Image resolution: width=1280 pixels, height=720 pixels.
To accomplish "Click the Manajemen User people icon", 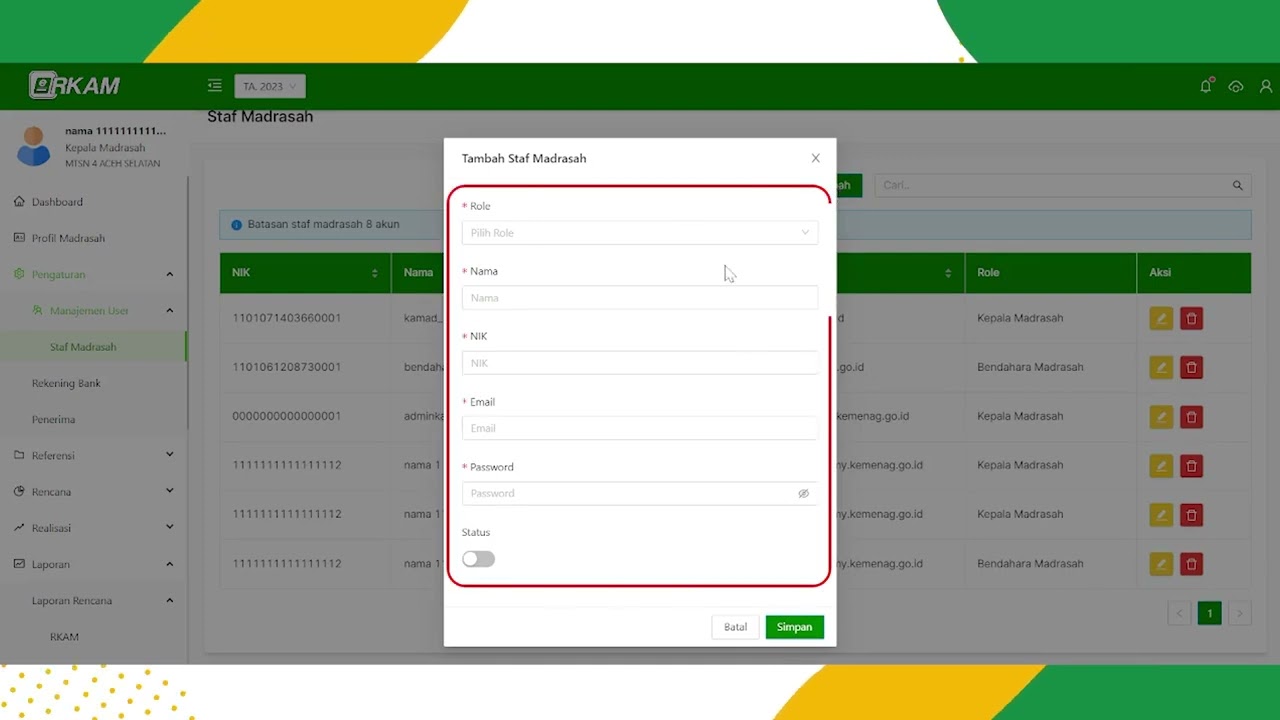I will [37, 311].
